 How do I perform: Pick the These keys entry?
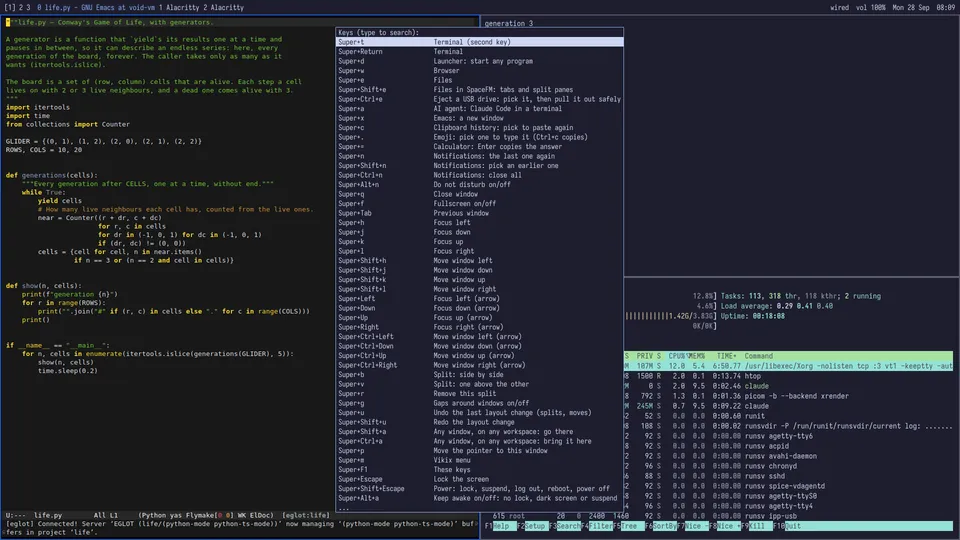click(x=479, y=470)
